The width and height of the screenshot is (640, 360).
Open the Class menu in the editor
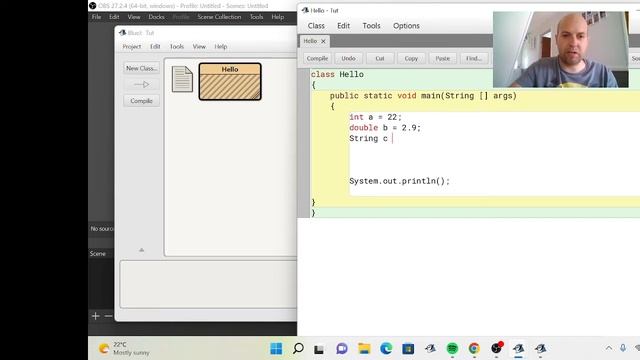[316, 26]
